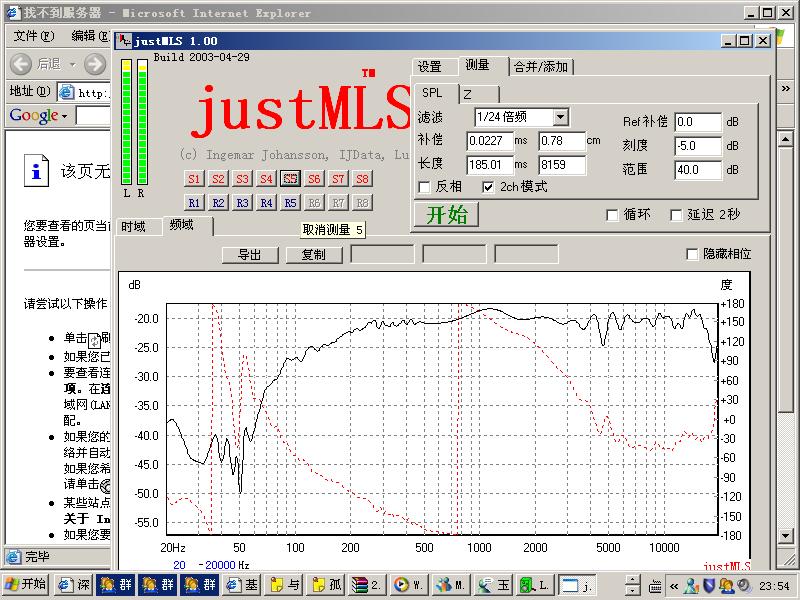Check the 隐藏相位 (hide phase) checkbox
Screen dimensions: 800x600
coord(692,254)
